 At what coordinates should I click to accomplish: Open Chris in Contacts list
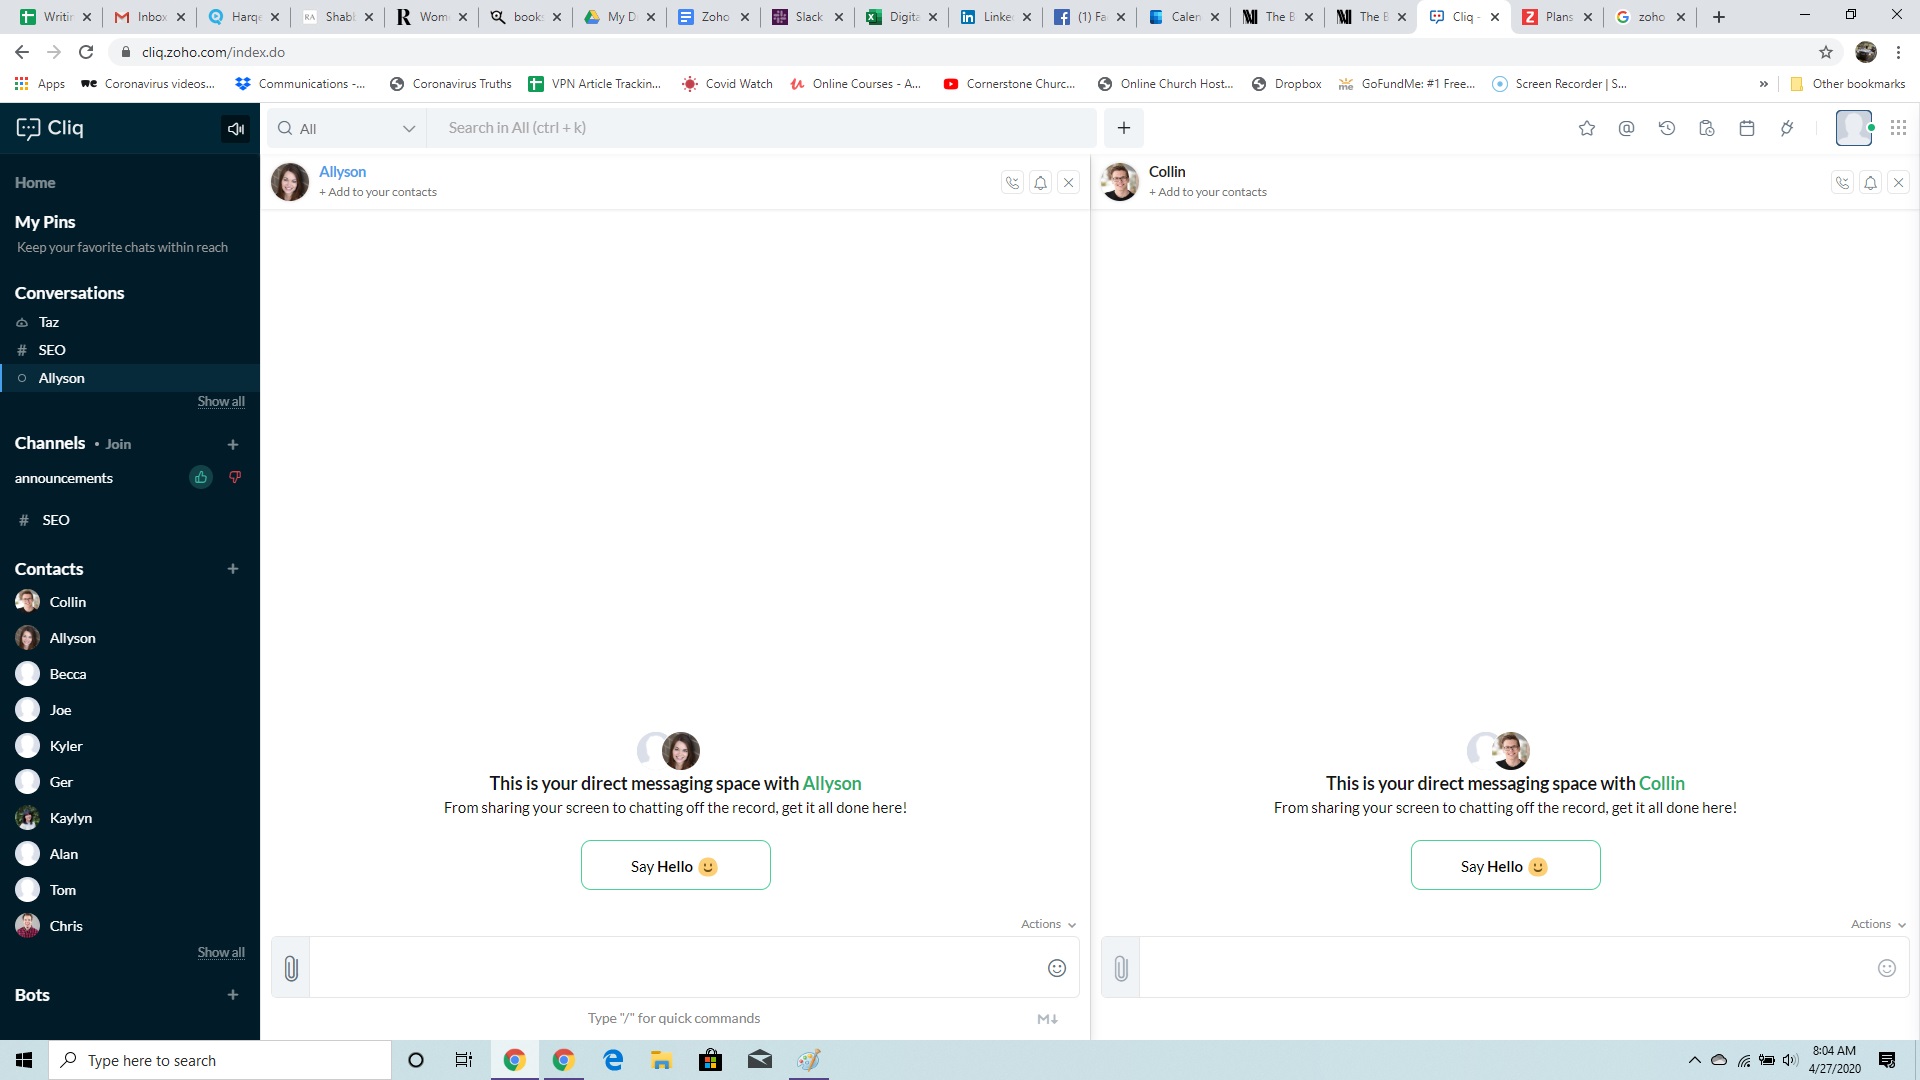pos(130,926)
